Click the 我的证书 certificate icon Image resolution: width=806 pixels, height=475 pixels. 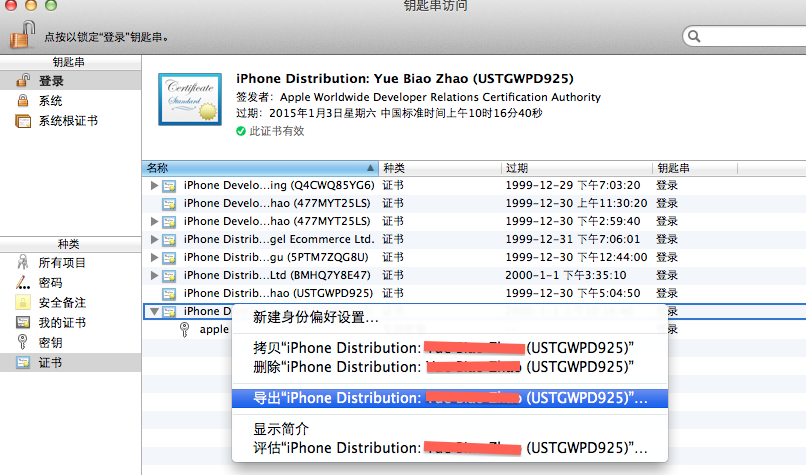23,322
